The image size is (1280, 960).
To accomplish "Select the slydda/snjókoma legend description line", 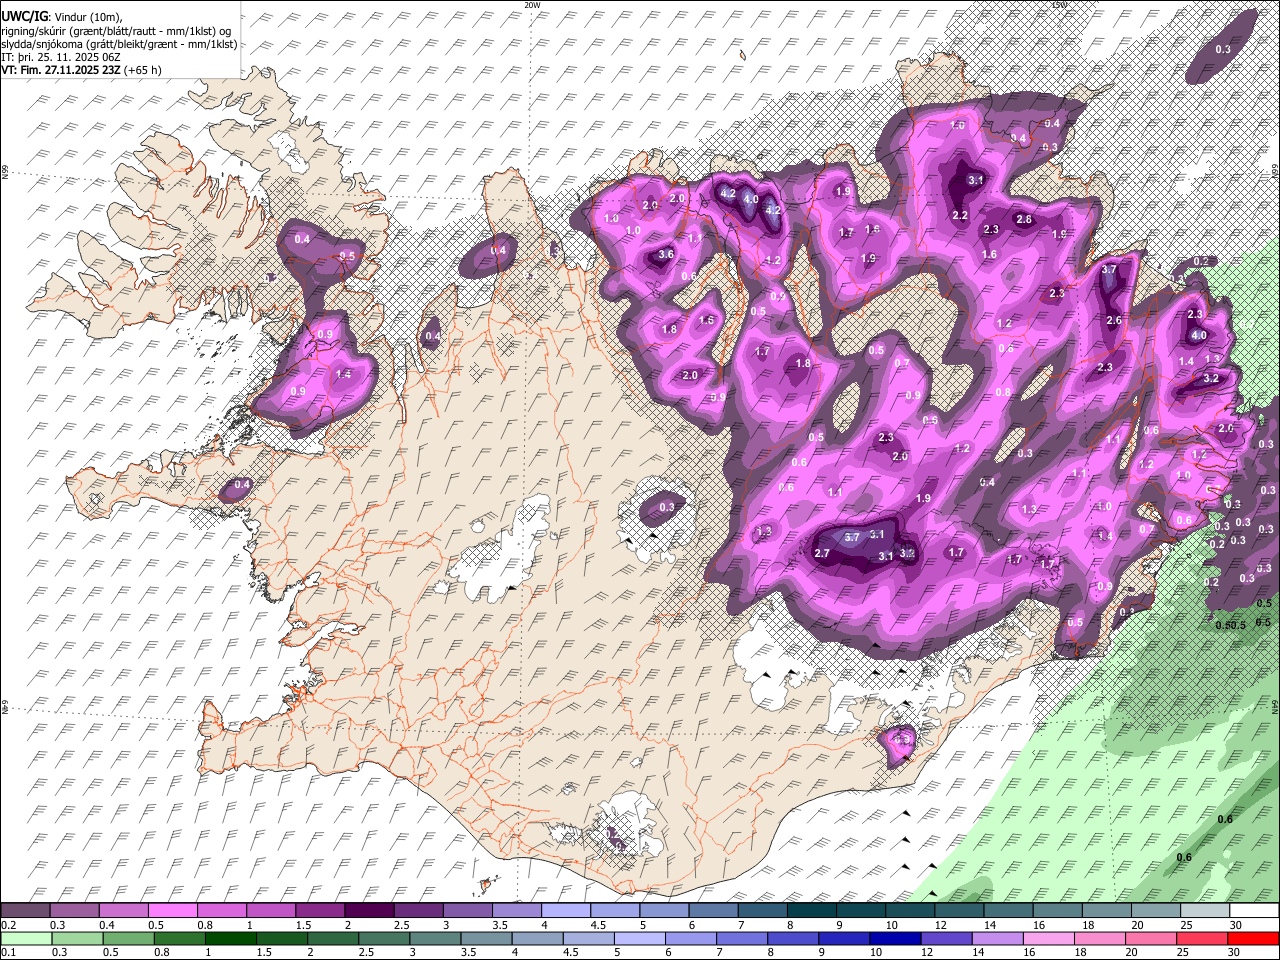I will coord(119,44).
